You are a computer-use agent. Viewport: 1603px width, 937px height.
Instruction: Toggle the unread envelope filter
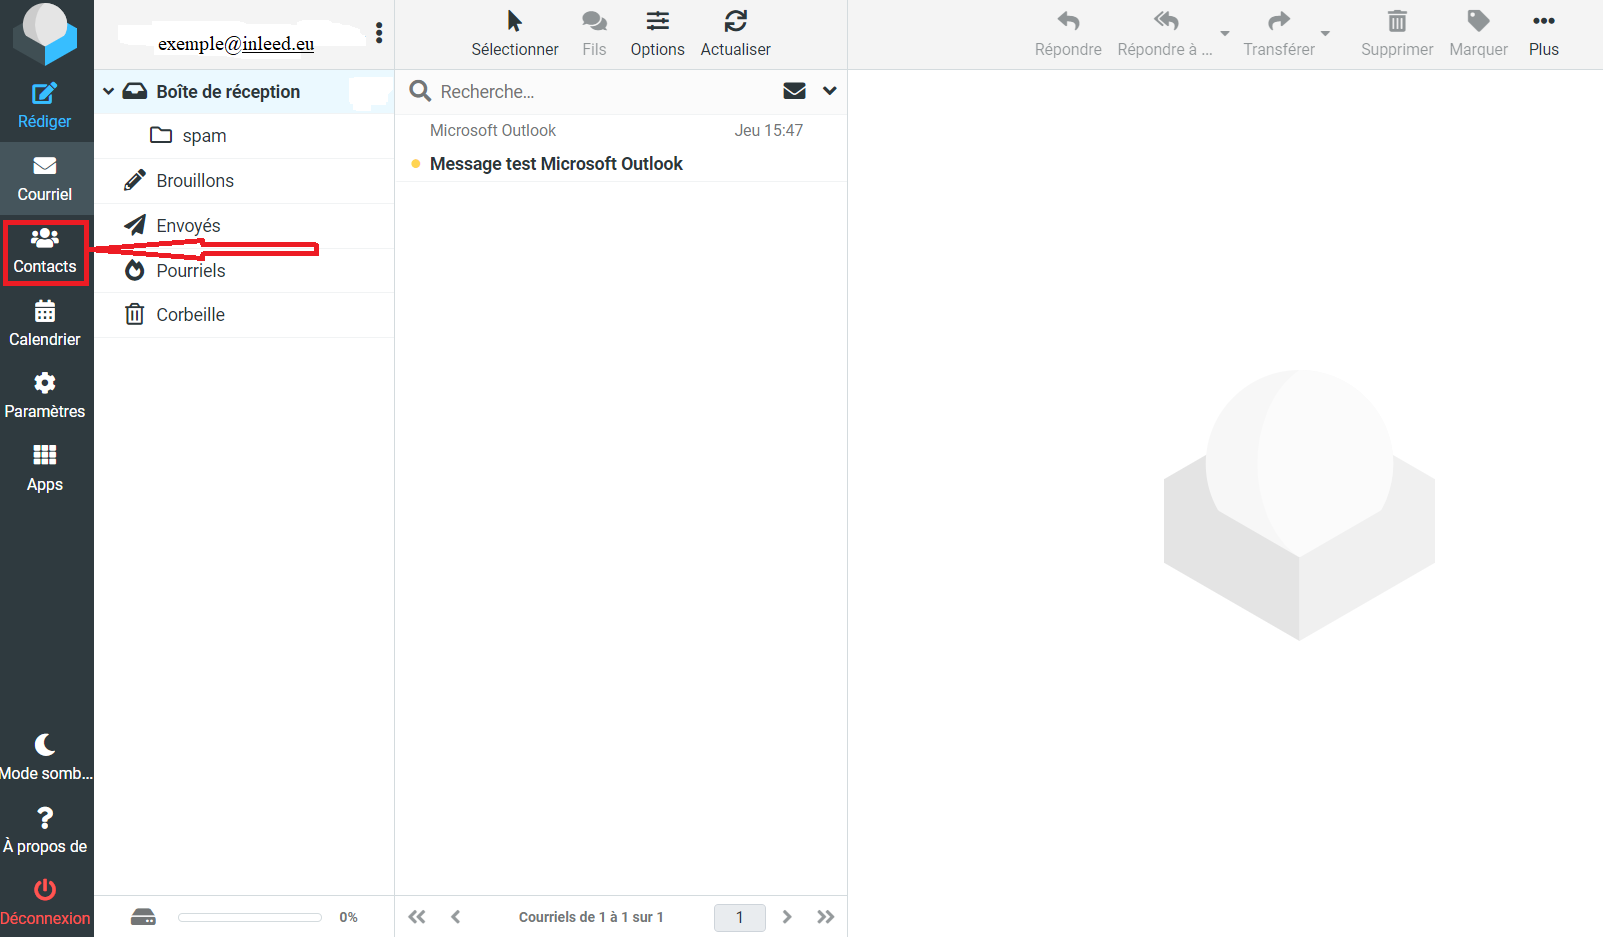pos(795,91)
